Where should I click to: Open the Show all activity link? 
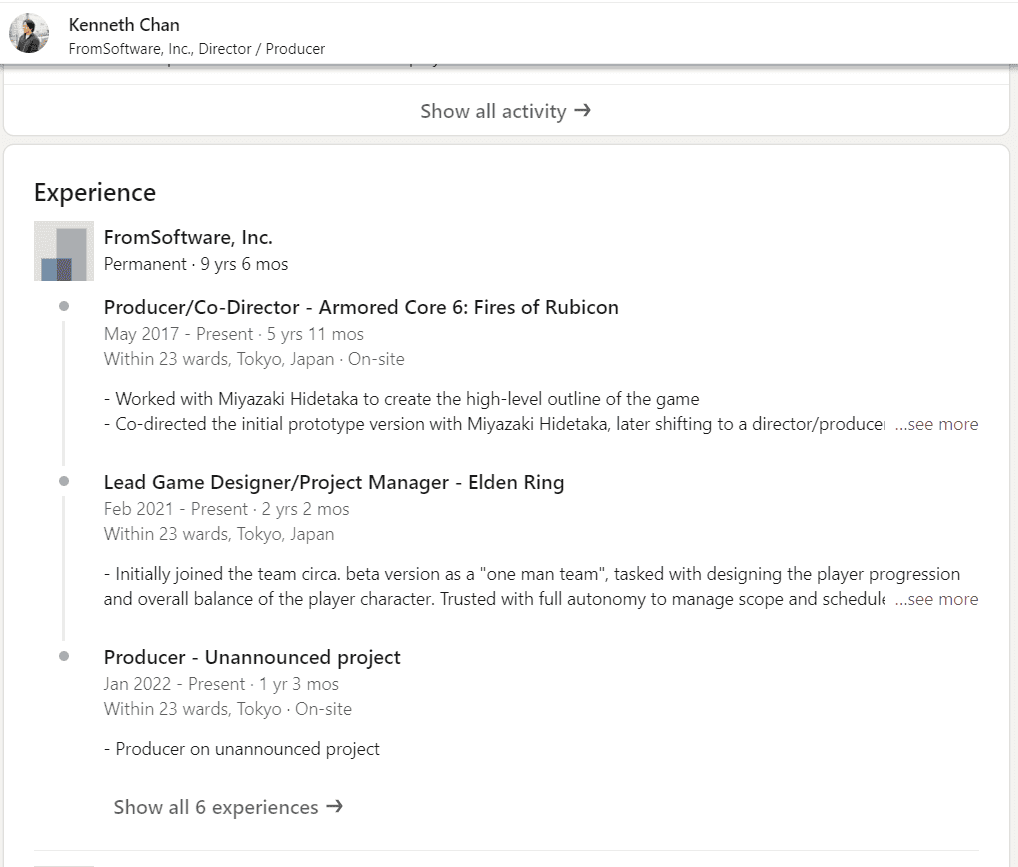click(493, 111)
